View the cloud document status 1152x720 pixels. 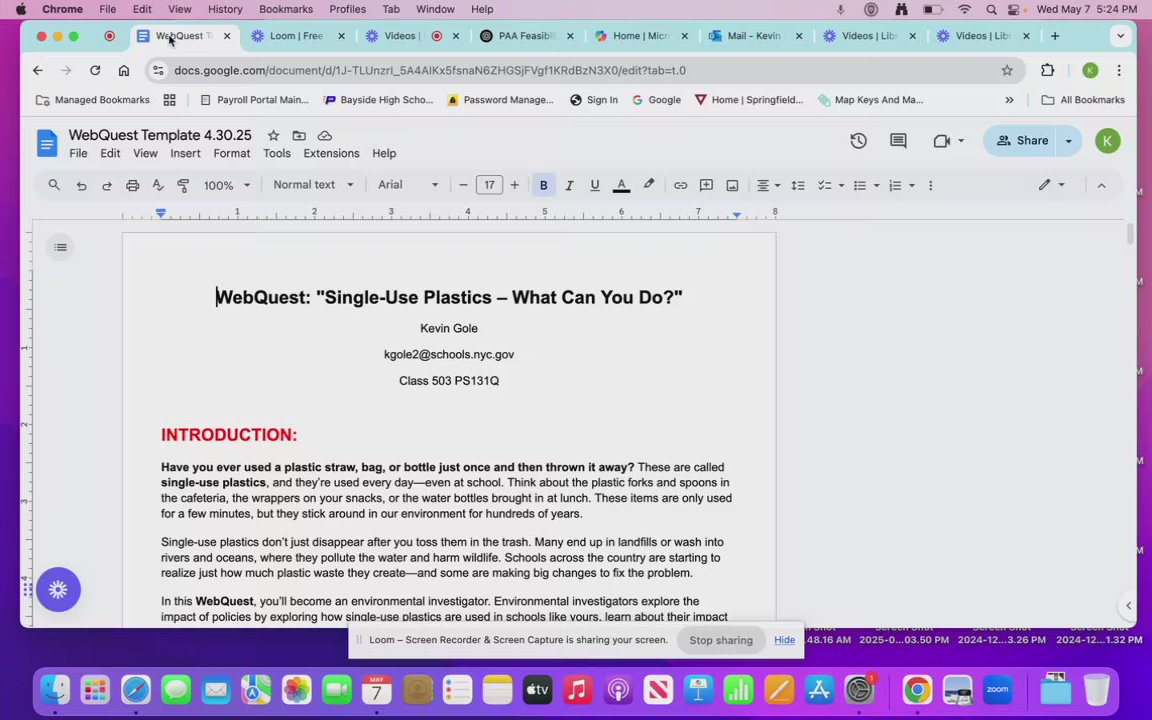tap(325, 135)
